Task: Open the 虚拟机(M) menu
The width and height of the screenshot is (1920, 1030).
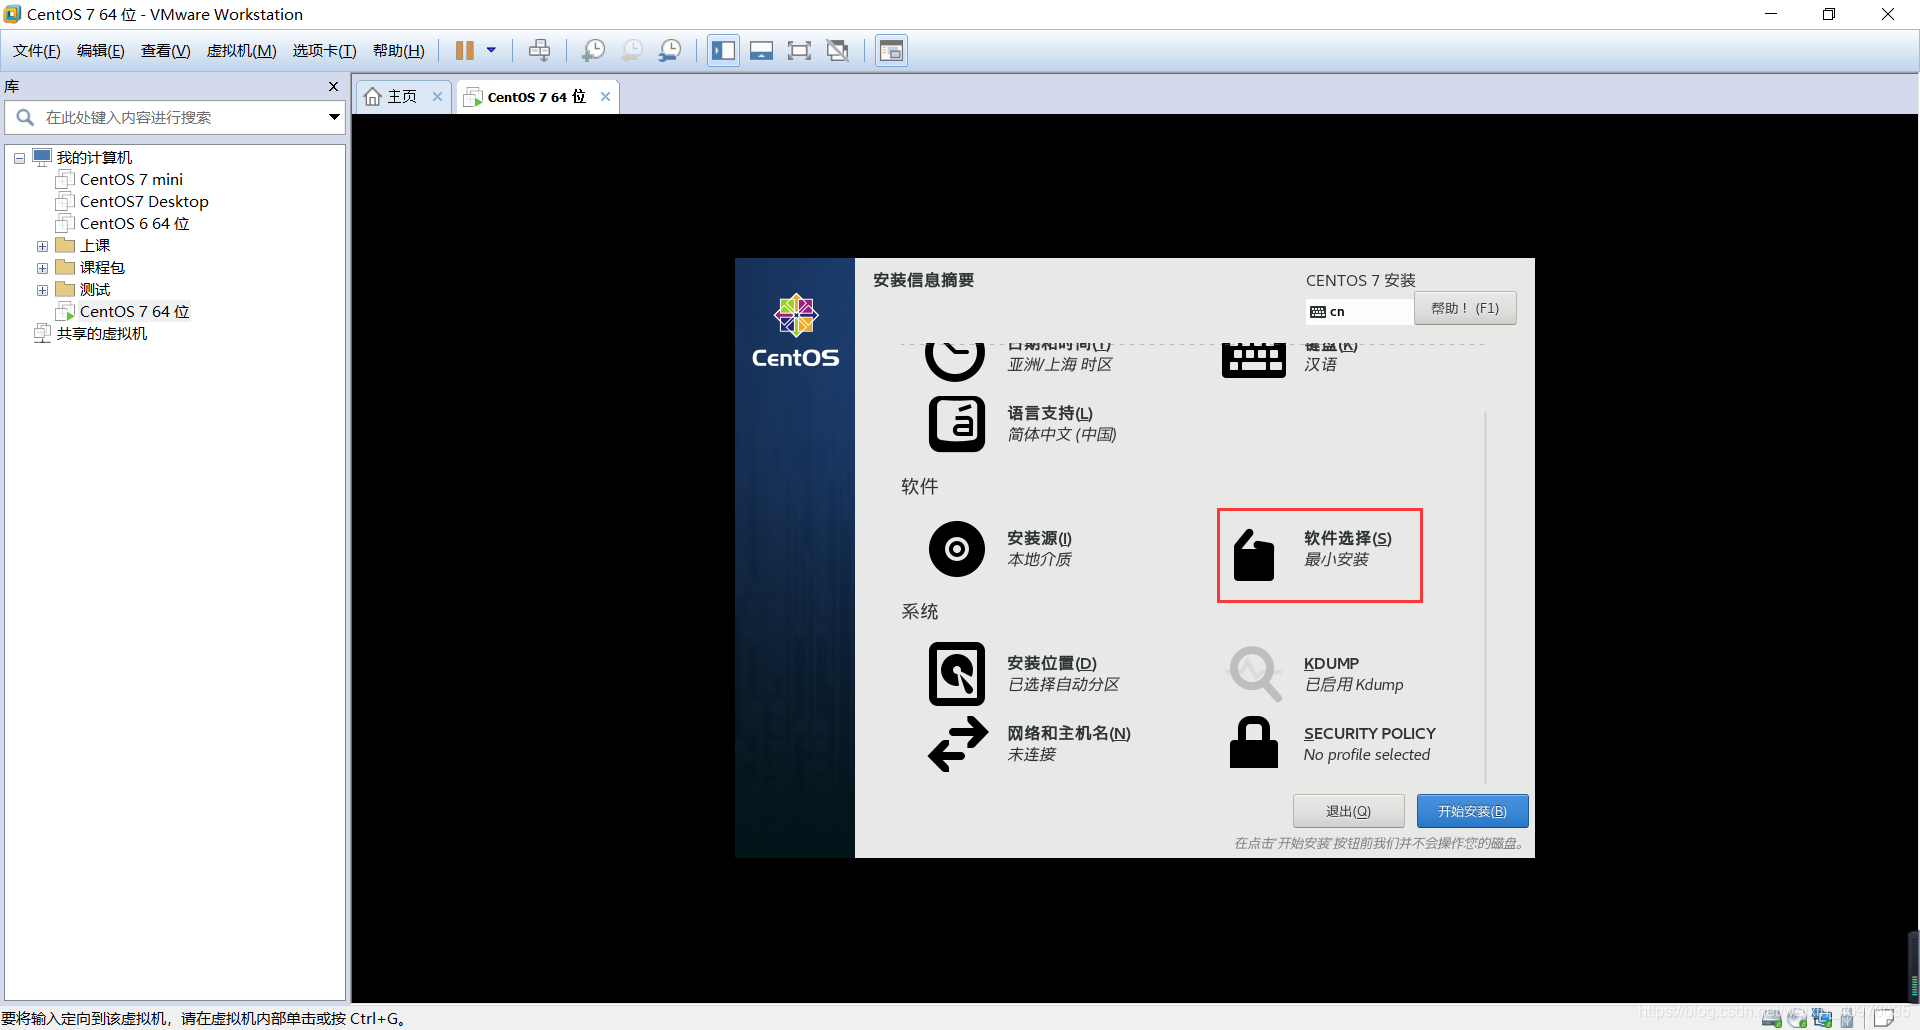Action: coord(242,51)
